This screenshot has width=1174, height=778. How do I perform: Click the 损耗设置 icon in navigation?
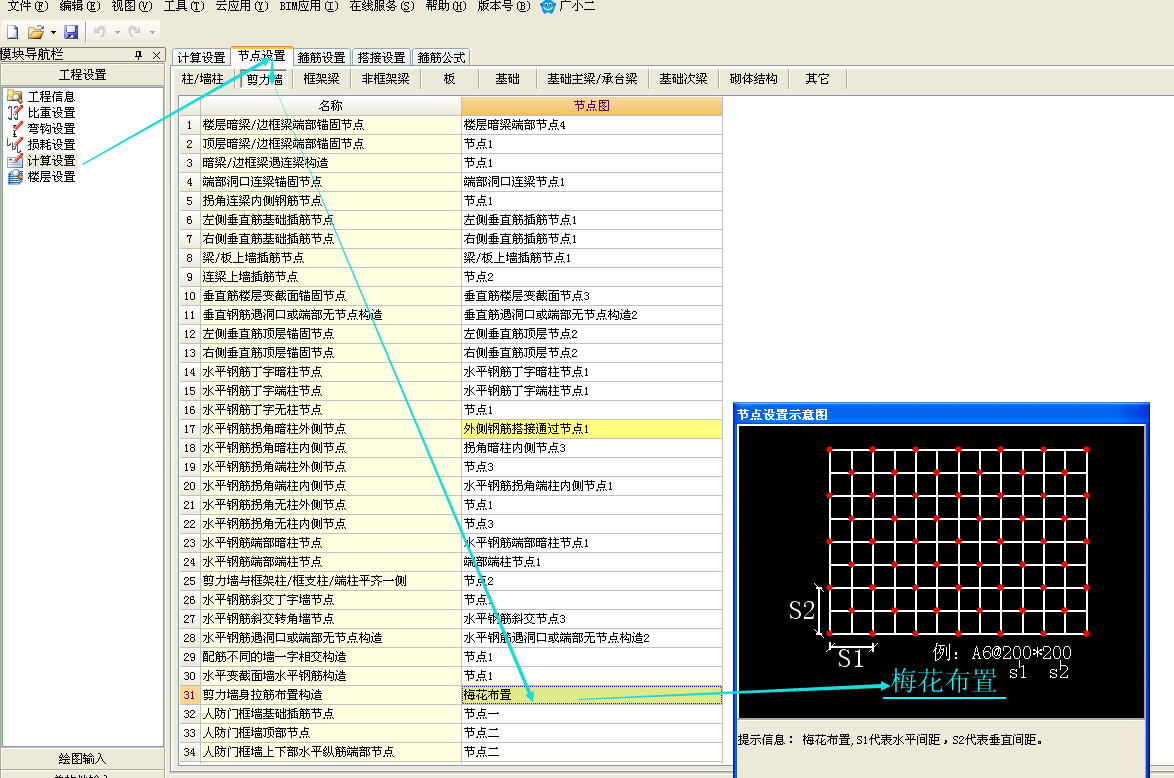pyautogui.click(x=14, y=145)
